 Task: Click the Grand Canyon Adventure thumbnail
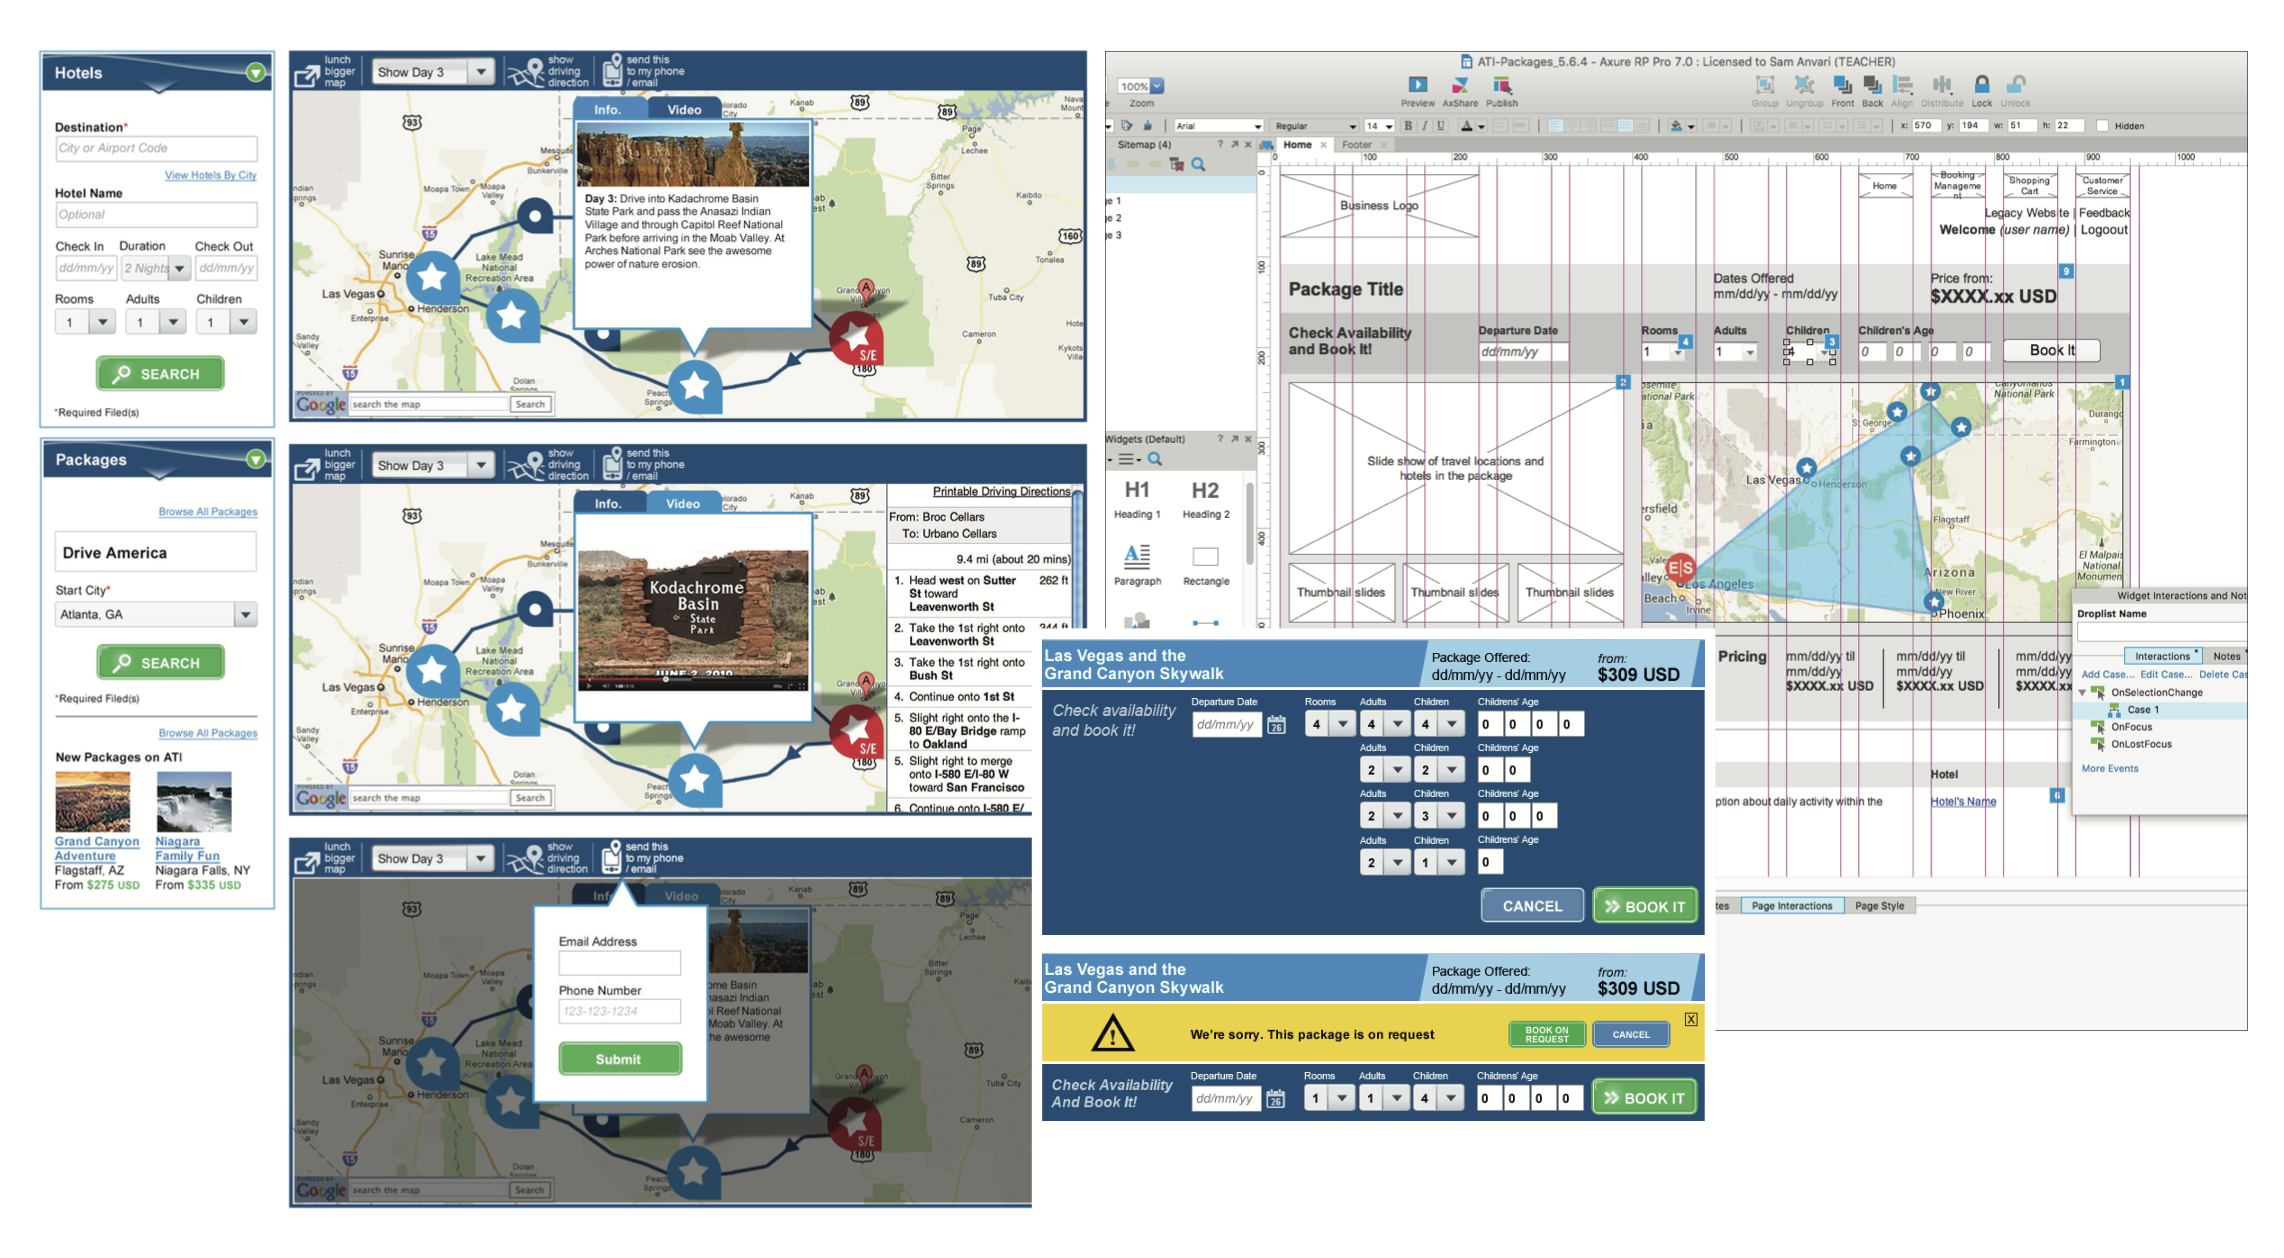tap(92, 801)
